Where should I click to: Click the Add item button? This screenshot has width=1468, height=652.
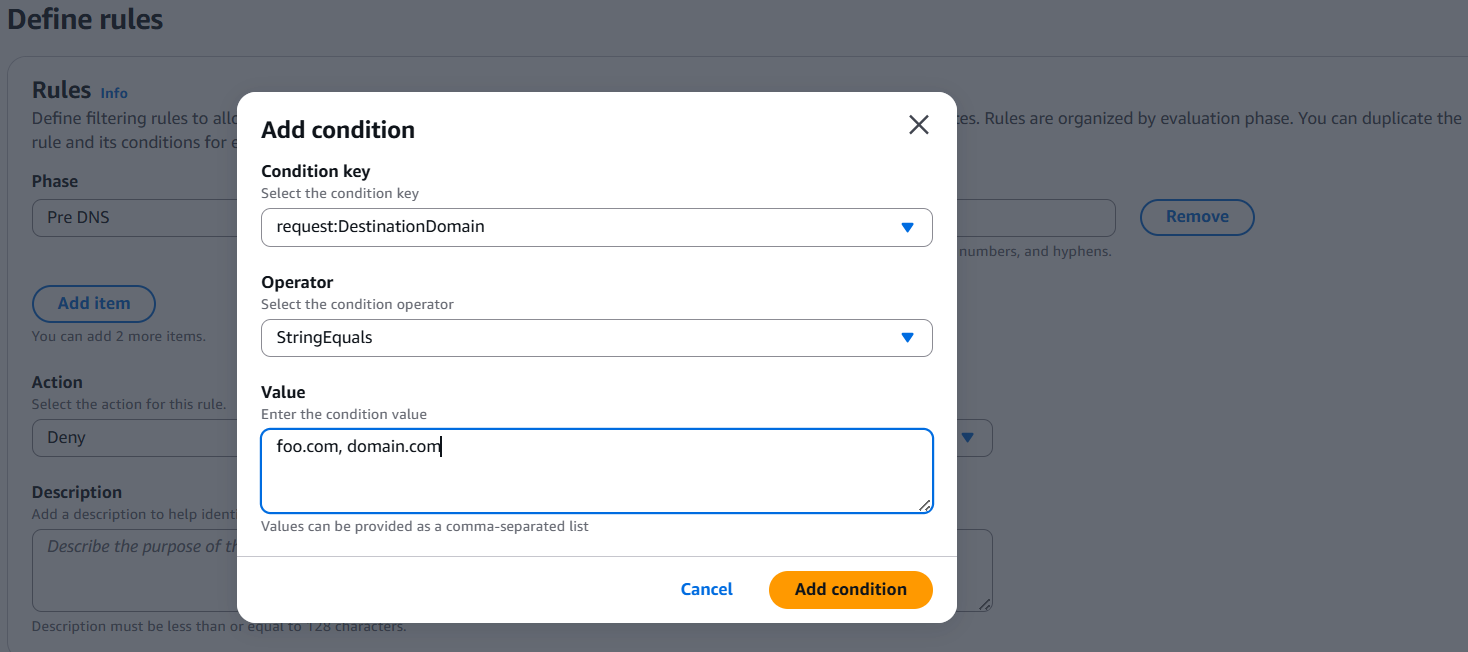(x=94, y=304)
